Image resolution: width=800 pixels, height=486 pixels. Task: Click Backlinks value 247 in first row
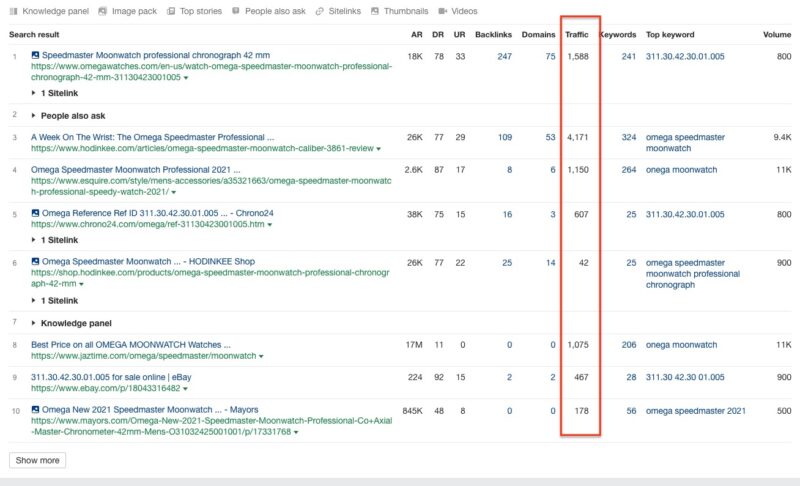505,57
